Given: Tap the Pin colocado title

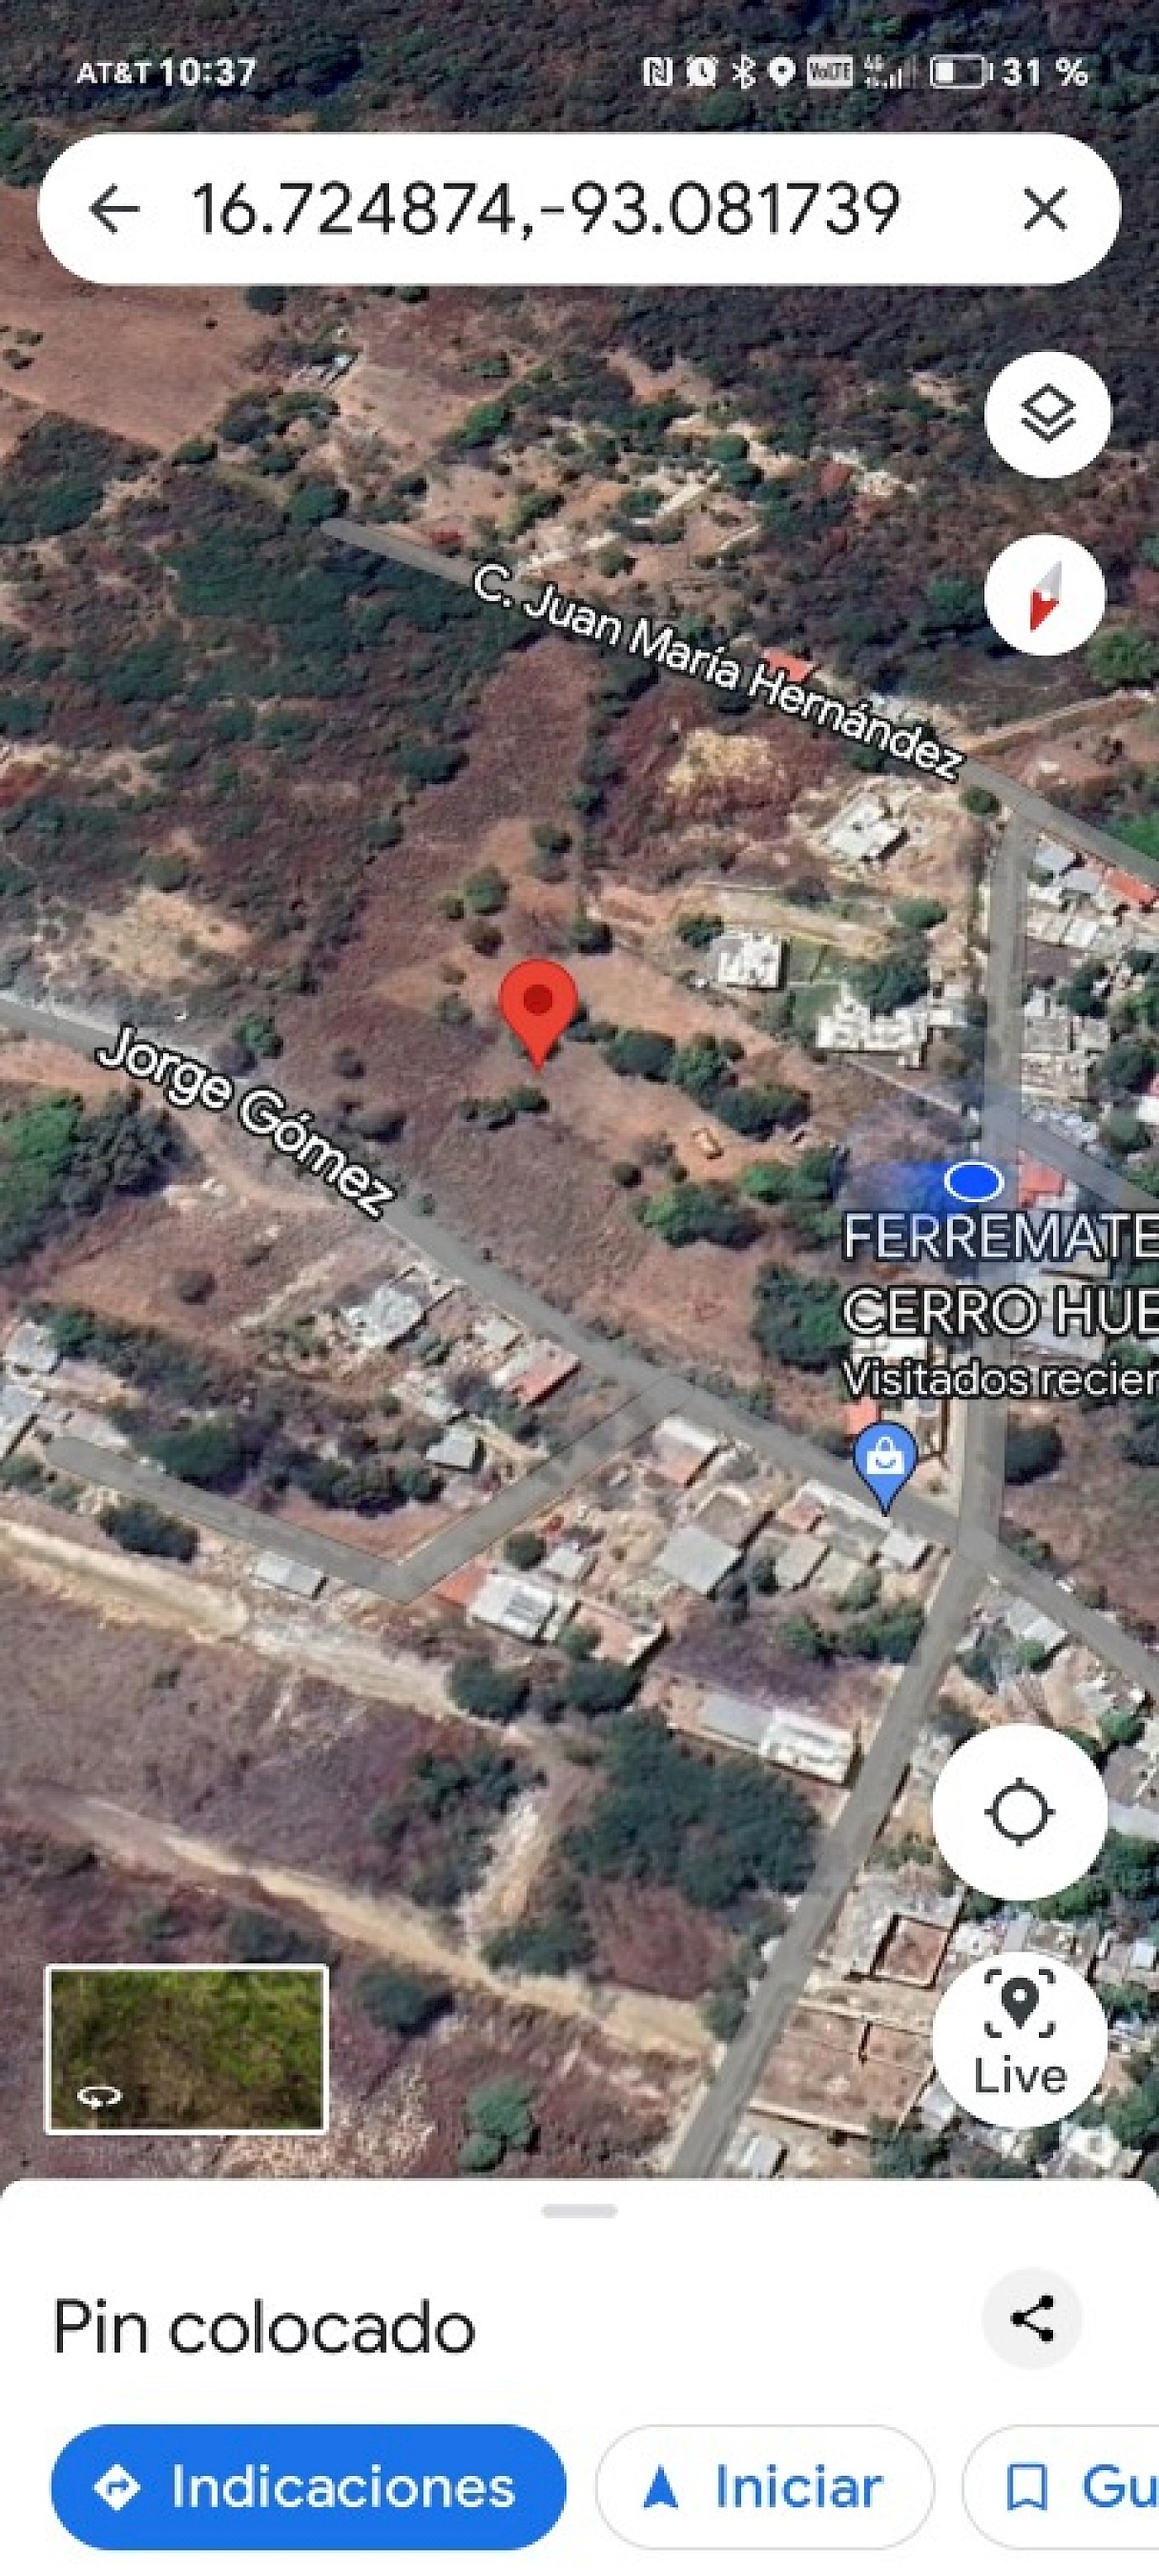Looking at the screenshot, I should [264, 2328].
